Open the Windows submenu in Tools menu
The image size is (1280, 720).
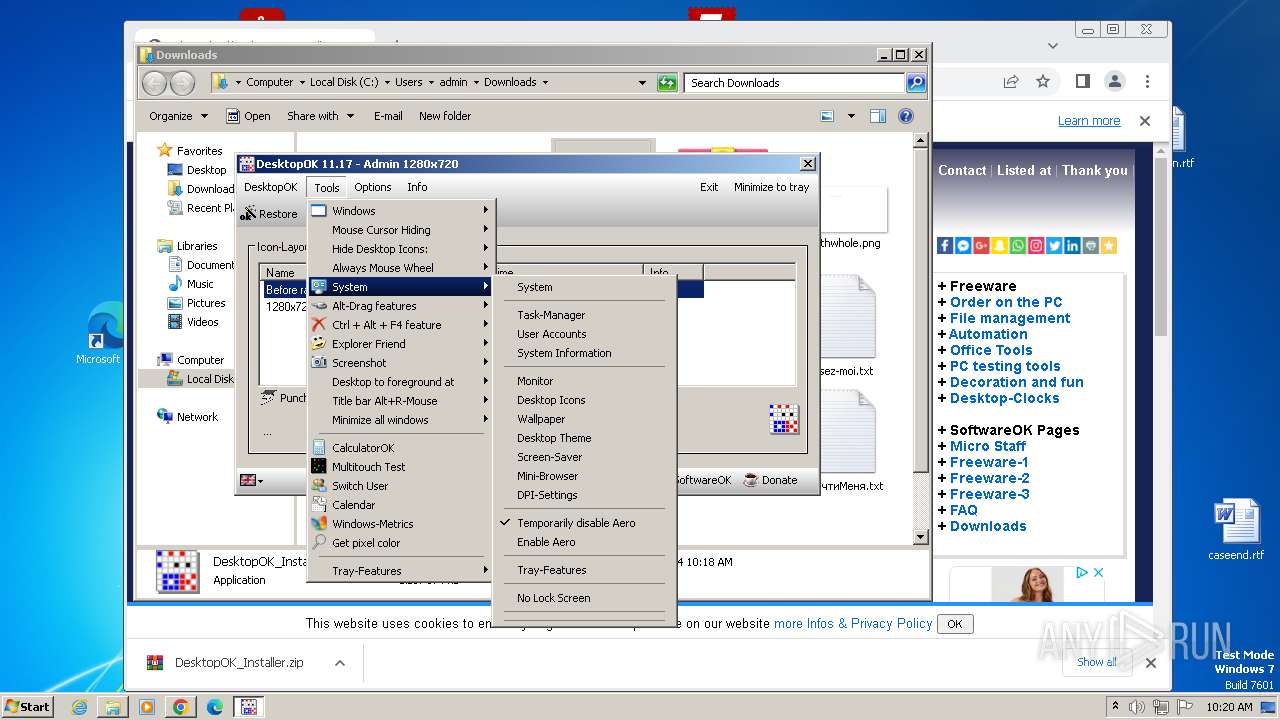coord(401,211)
